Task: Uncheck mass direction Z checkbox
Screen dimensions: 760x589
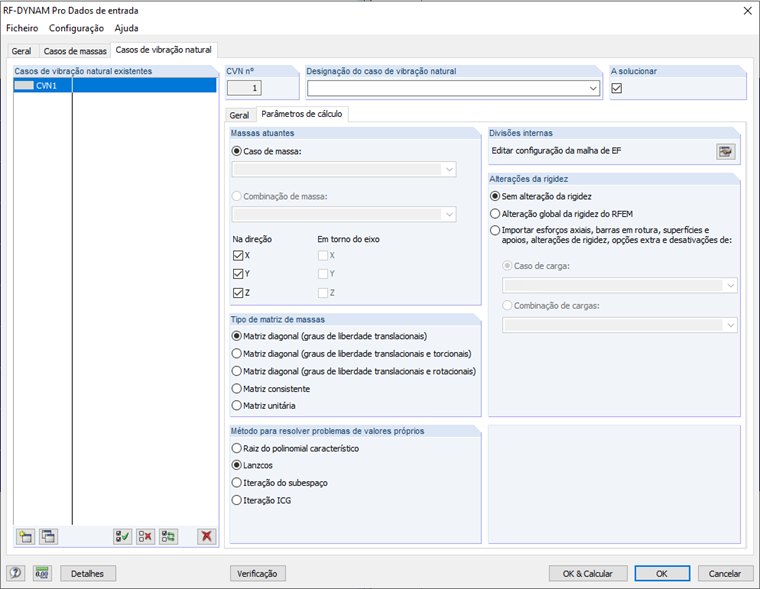Action: (238, 293)
